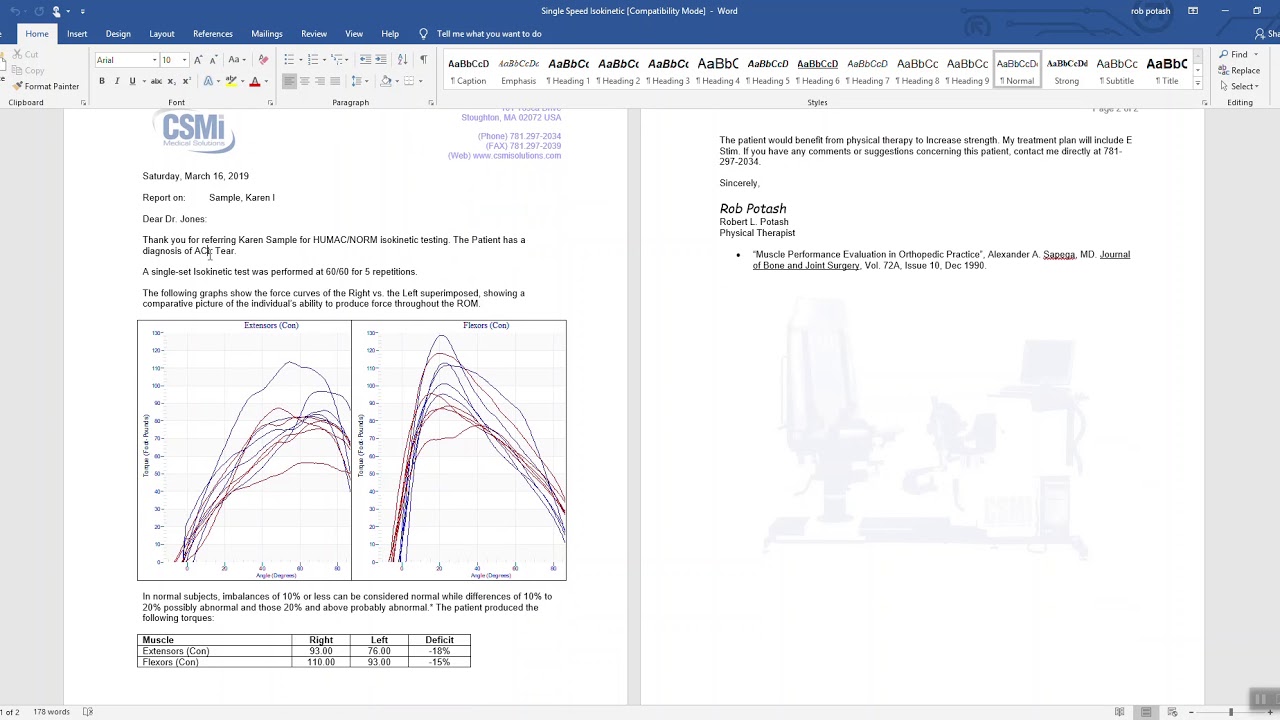
Task: Toggle Underline formatting
Action: 132,81
